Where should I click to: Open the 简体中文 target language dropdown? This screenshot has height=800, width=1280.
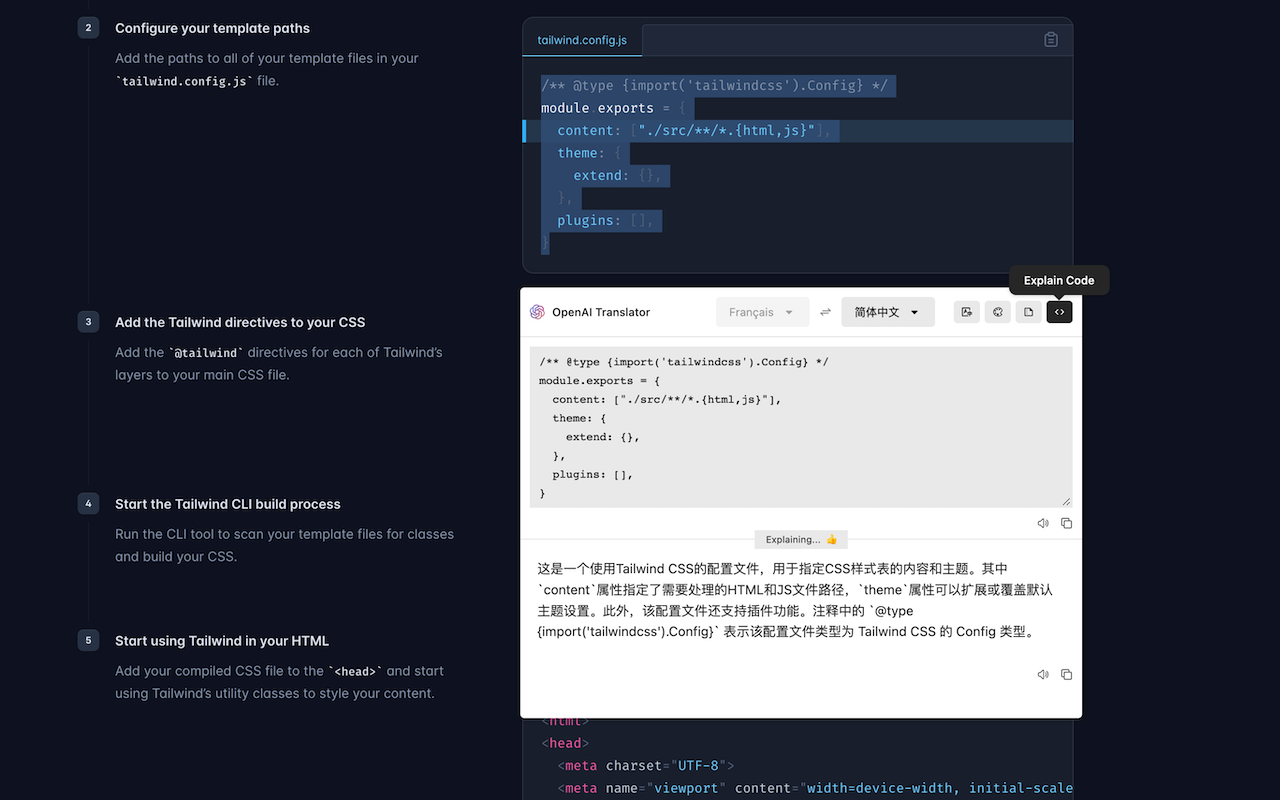(x=887, y=312)
